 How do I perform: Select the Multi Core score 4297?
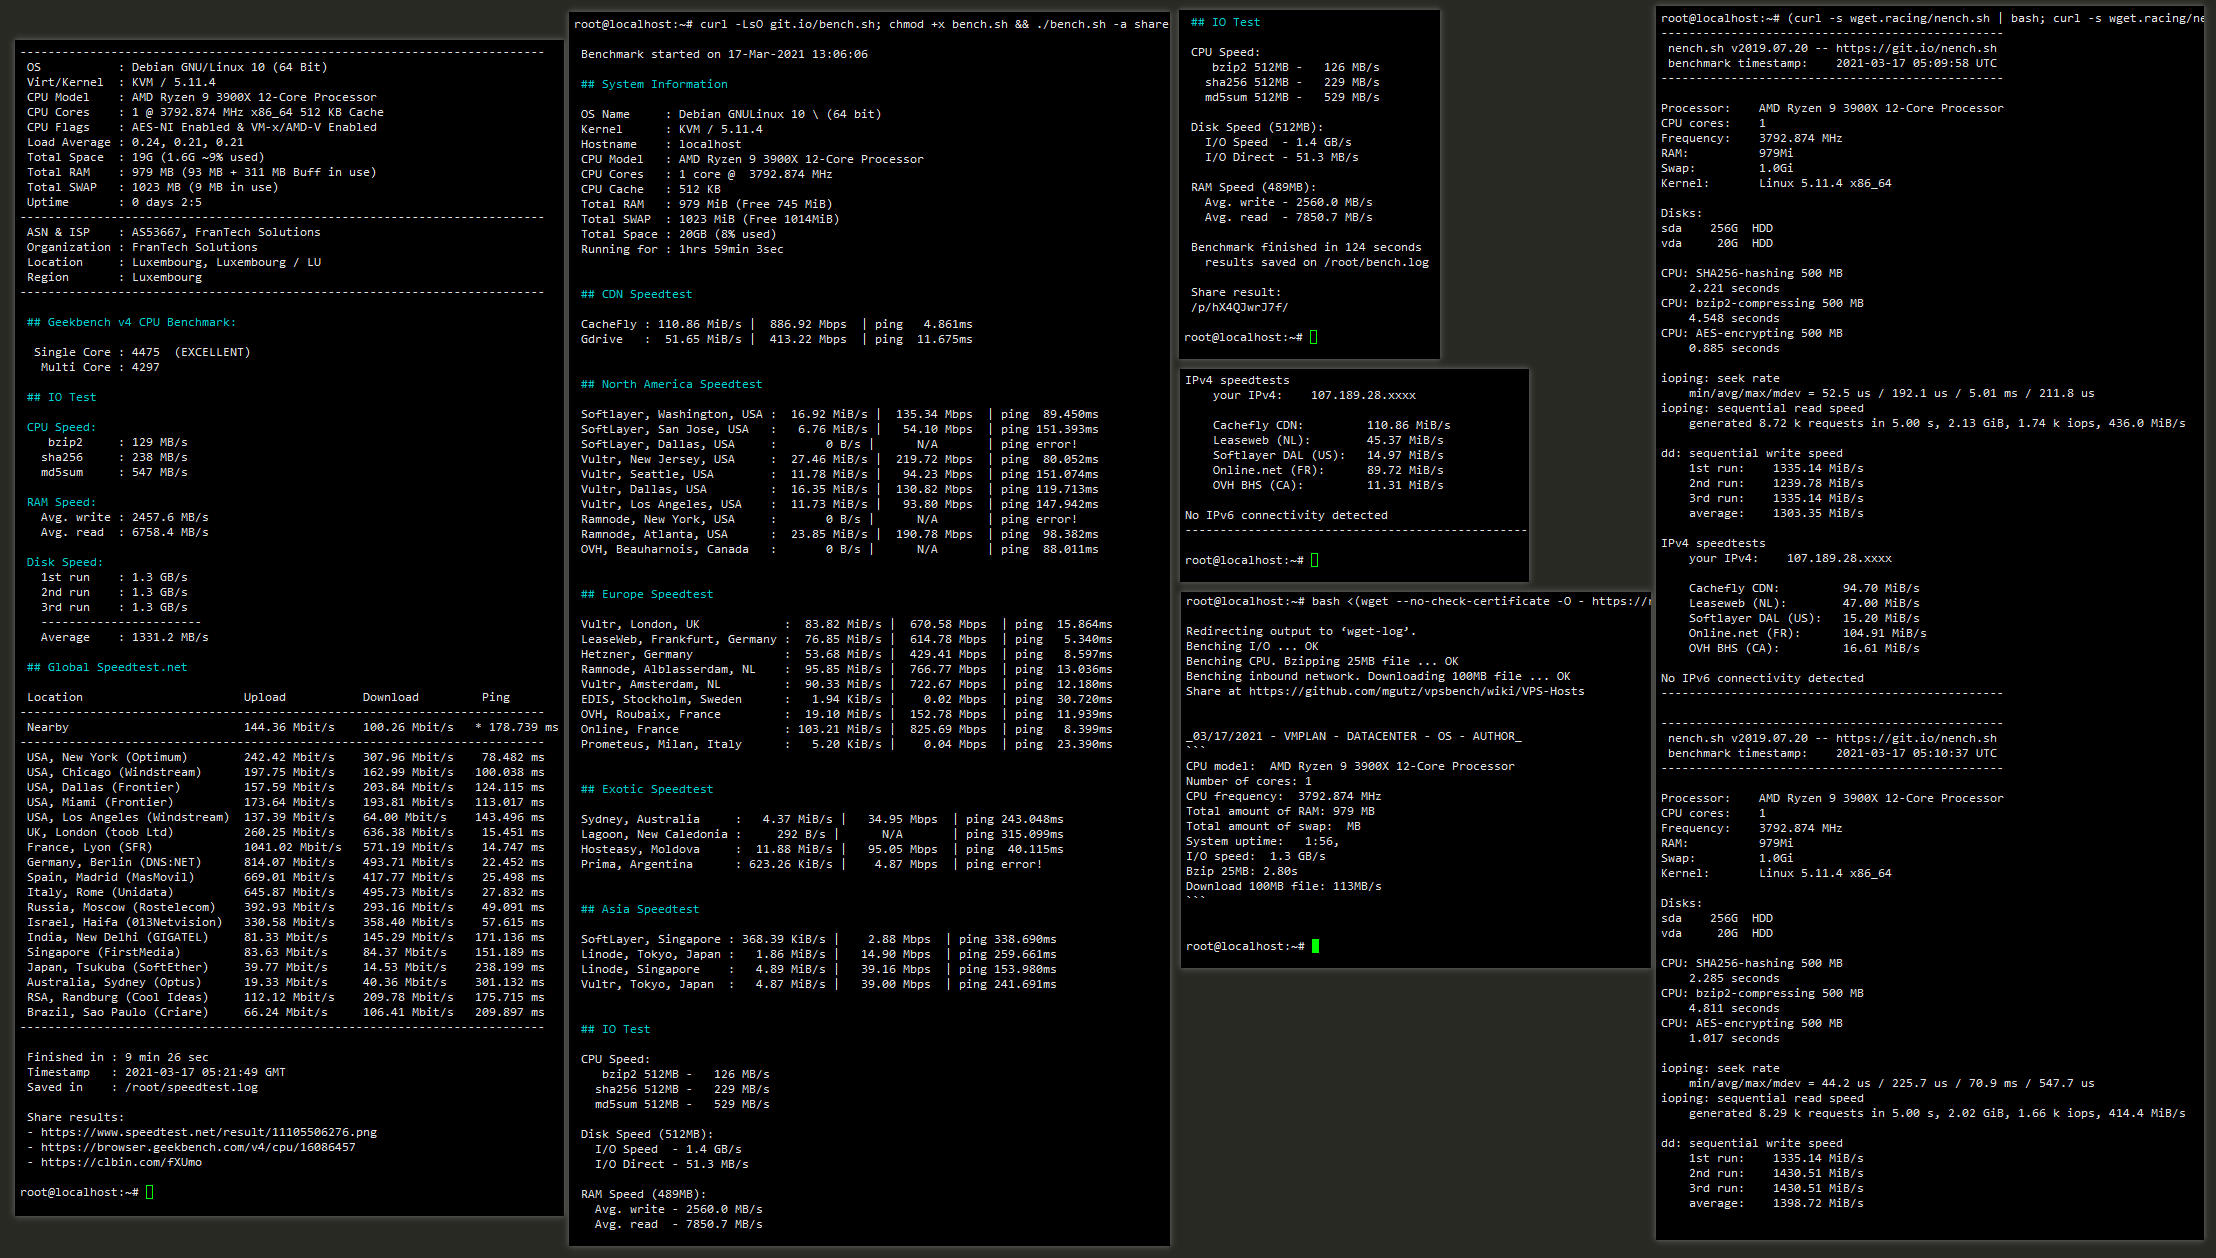(146, 367)
